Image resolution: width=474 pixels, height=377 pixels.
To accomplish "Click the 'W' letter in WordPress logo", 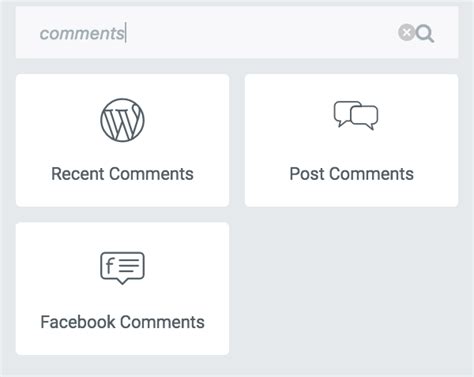I will 121,123.
